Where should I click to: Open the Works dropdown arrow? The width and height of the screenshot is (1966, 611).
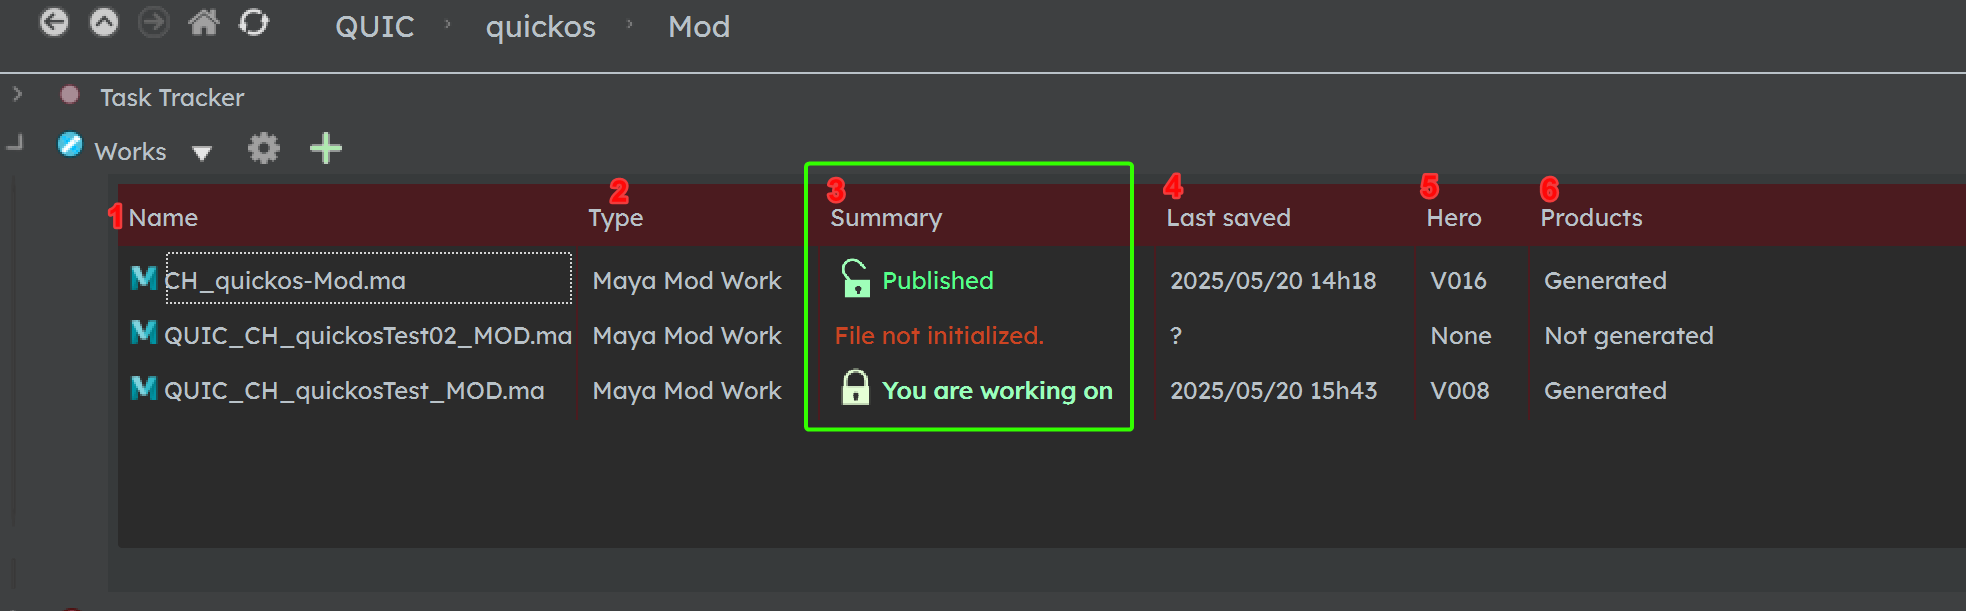point(202,153)
